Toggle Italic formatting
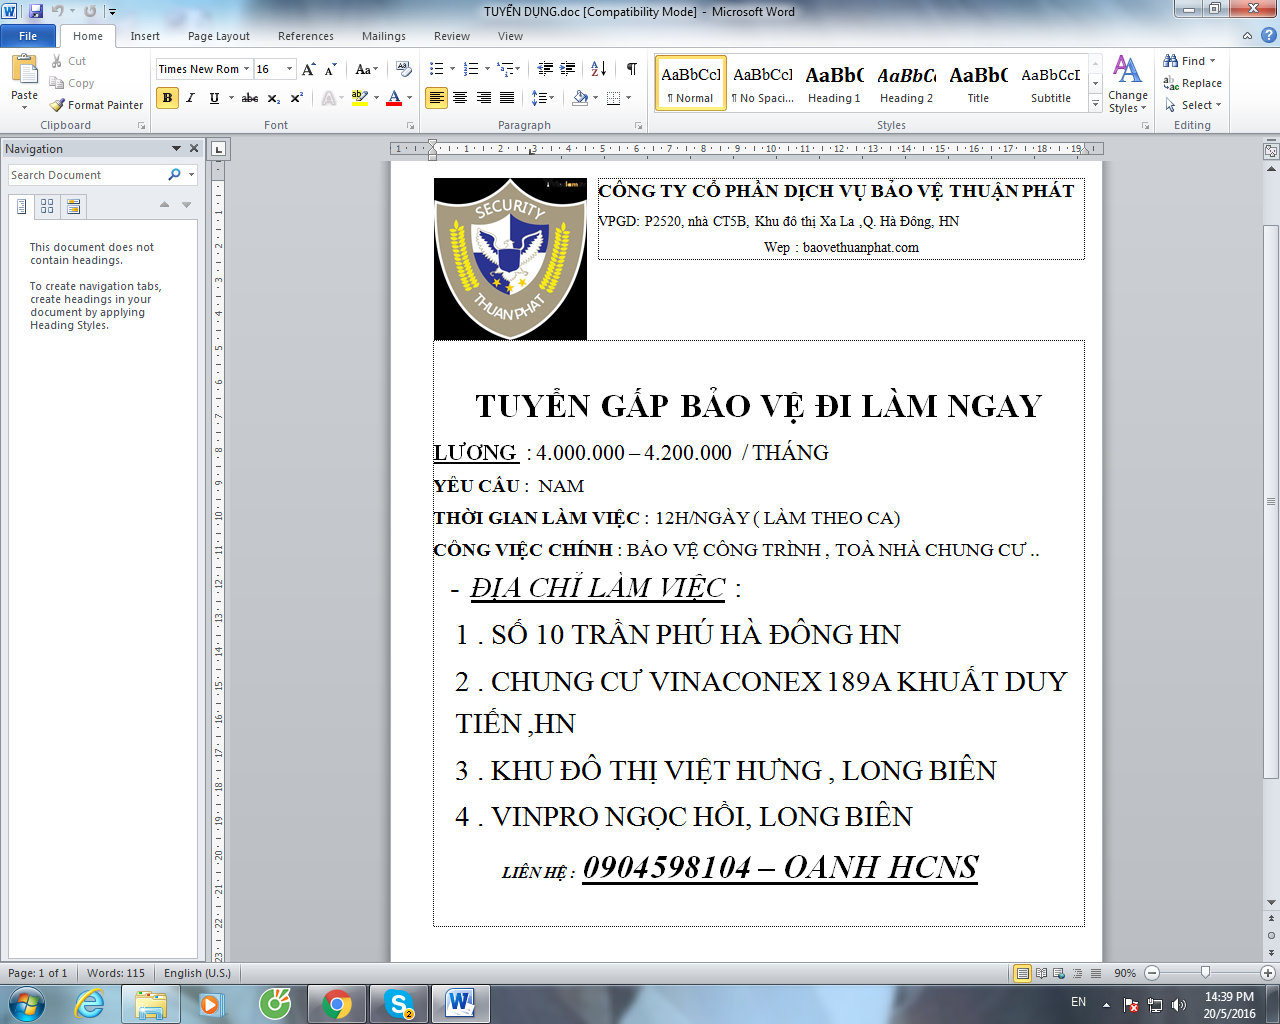Image resolution: width=1280 pixels, height=1024 pixels. coord(190,98)
